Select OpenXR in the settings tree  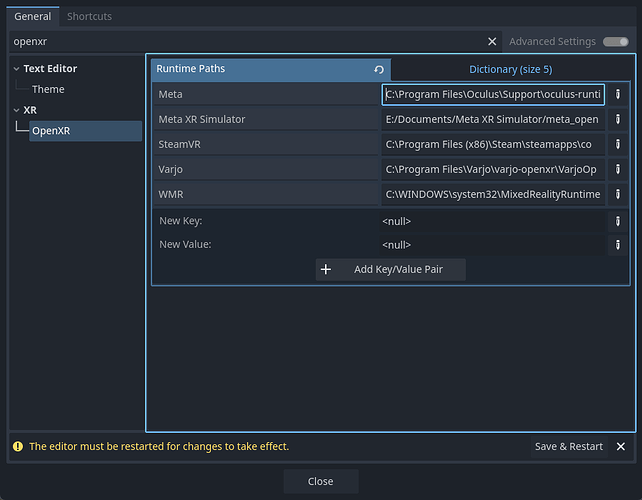(86, 131)
